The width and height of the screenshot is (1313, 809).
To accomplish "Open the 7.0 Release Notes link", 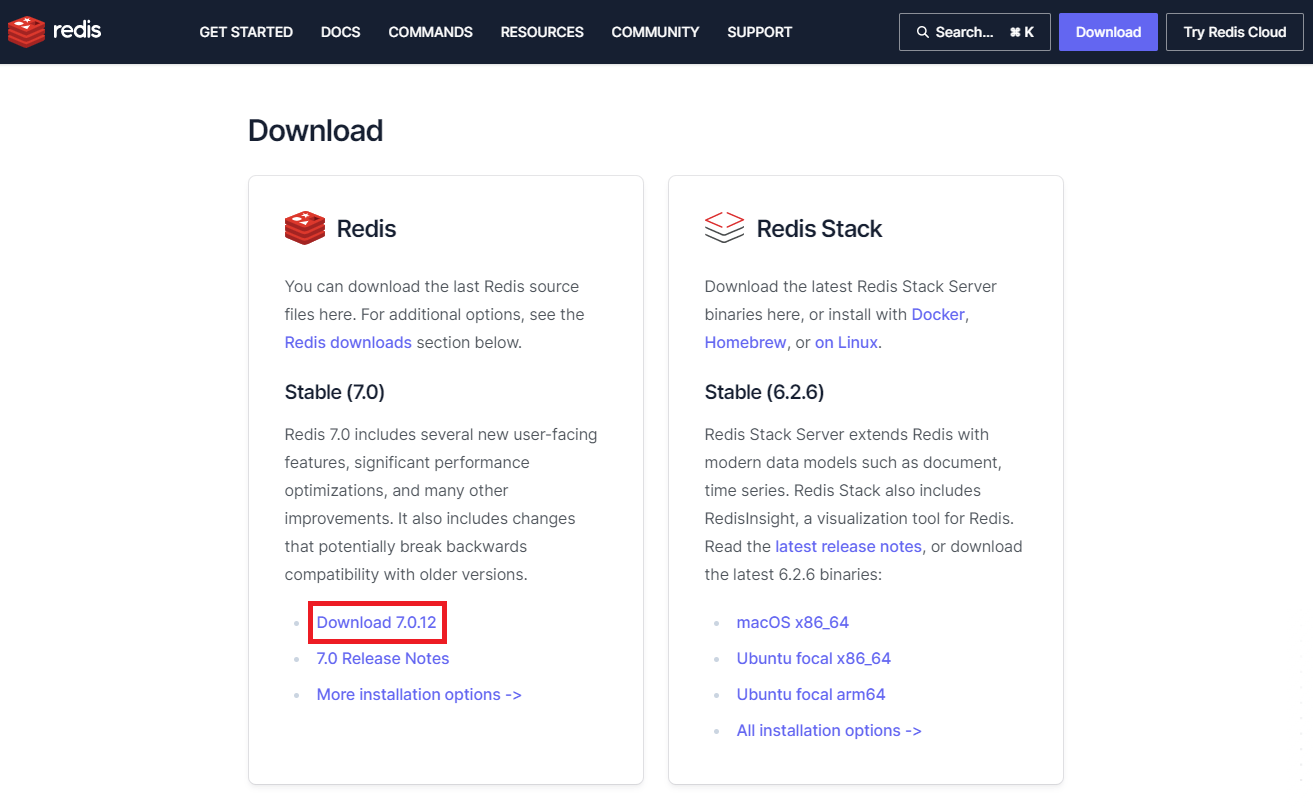I will coord(383,658).
